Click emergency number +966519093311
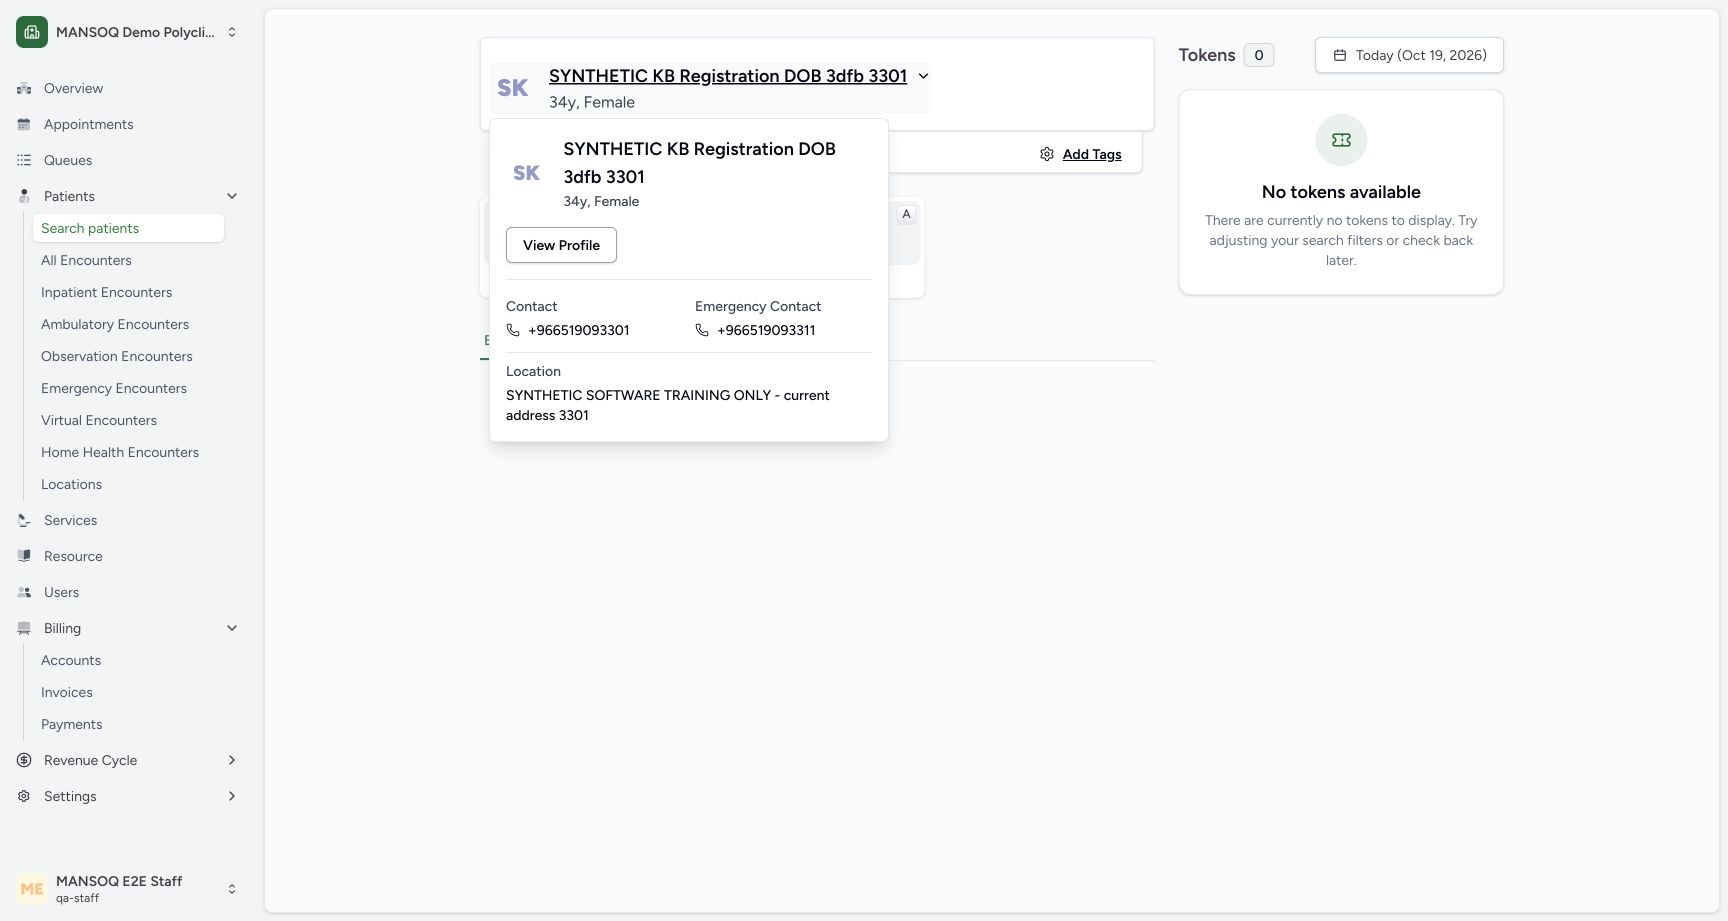 pos(766,330)
